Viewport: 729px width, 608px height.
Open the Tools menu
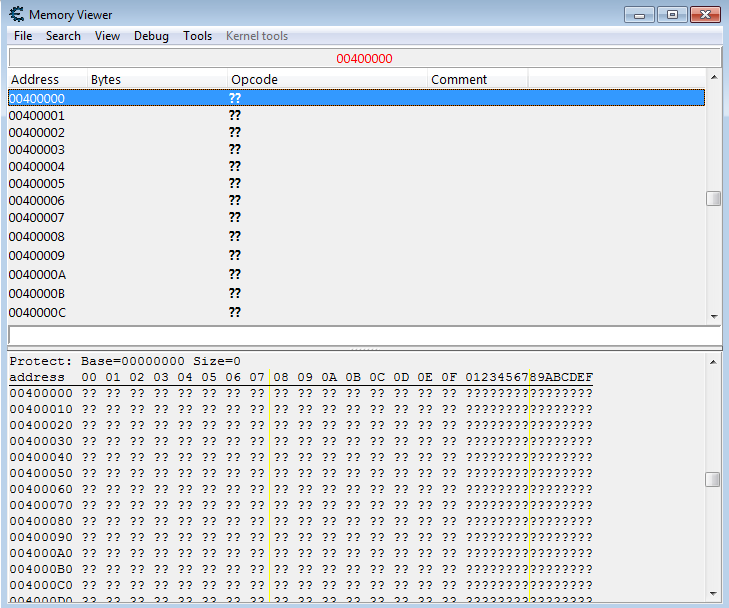coord(197,36)
